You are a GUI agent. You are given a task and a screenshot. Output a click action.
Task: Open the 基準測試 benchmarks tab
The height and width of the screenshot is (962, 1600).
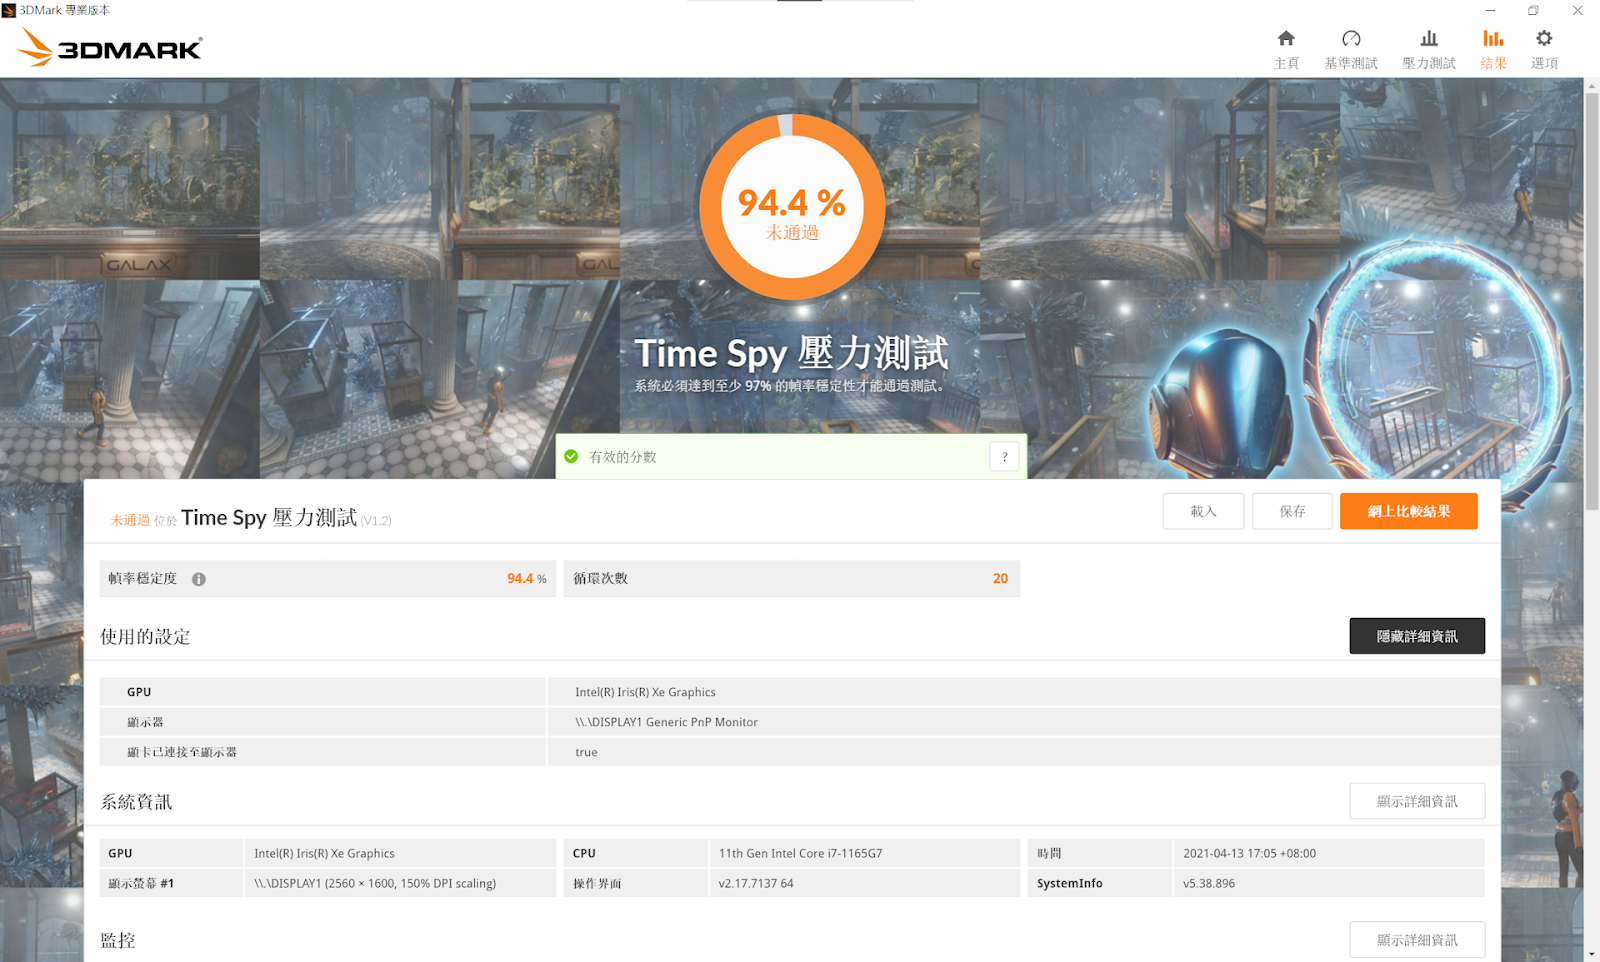click(x=1351, y=49)
